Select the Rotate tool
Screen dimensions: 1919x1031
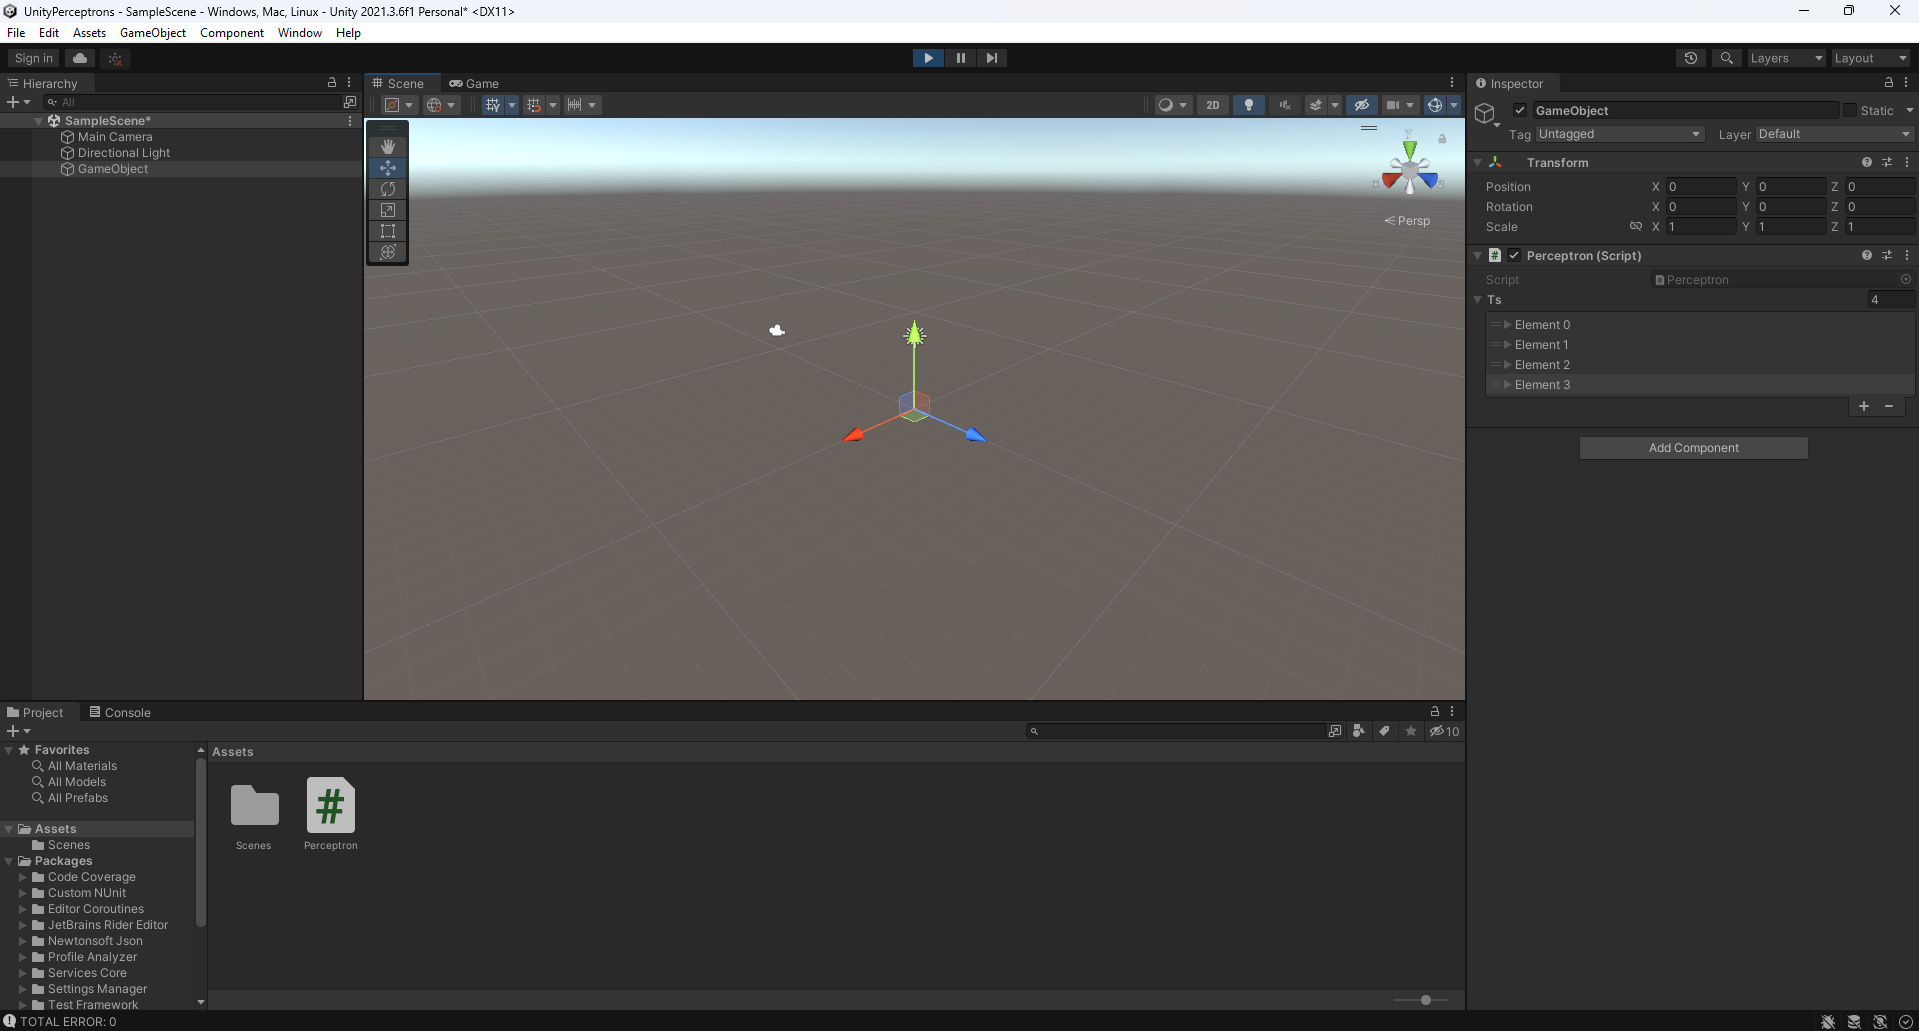(x=387, y=189)
